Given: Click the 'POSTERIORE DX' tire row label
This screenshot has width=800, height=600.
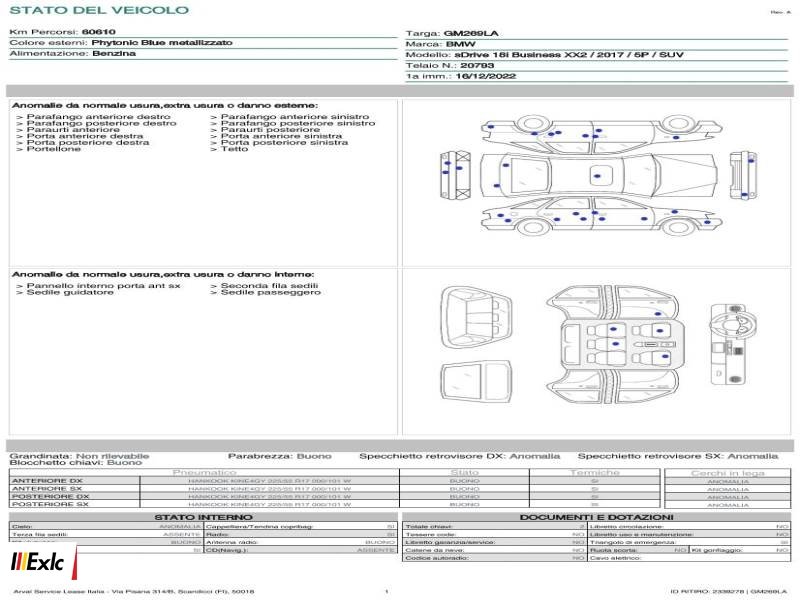Looking at the screenshot, I should click(50, 496).
